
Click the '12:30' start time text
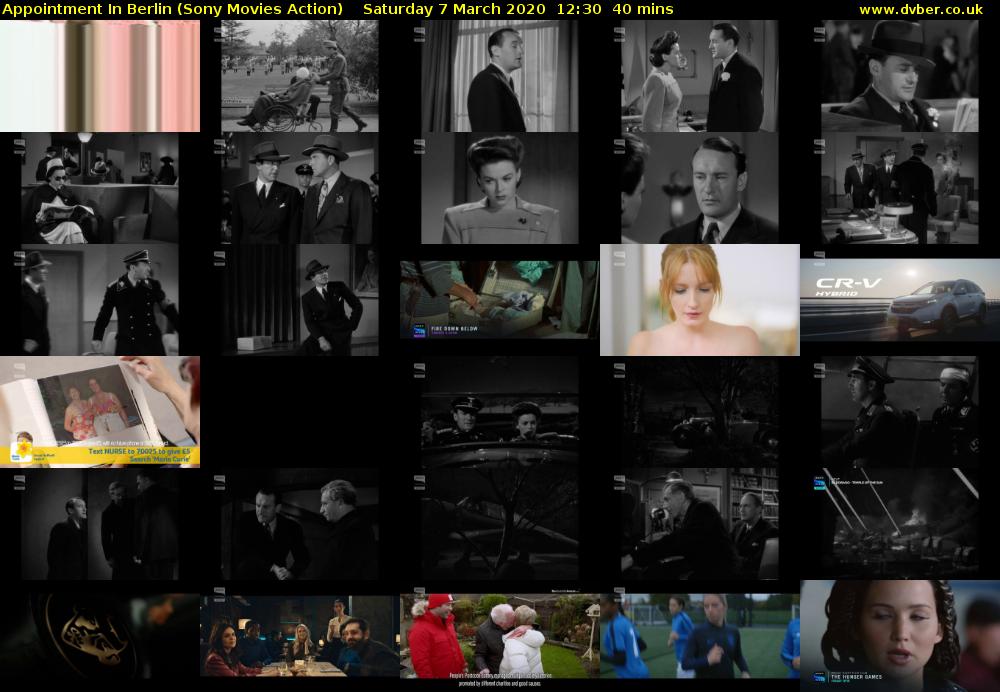point(578,9)
